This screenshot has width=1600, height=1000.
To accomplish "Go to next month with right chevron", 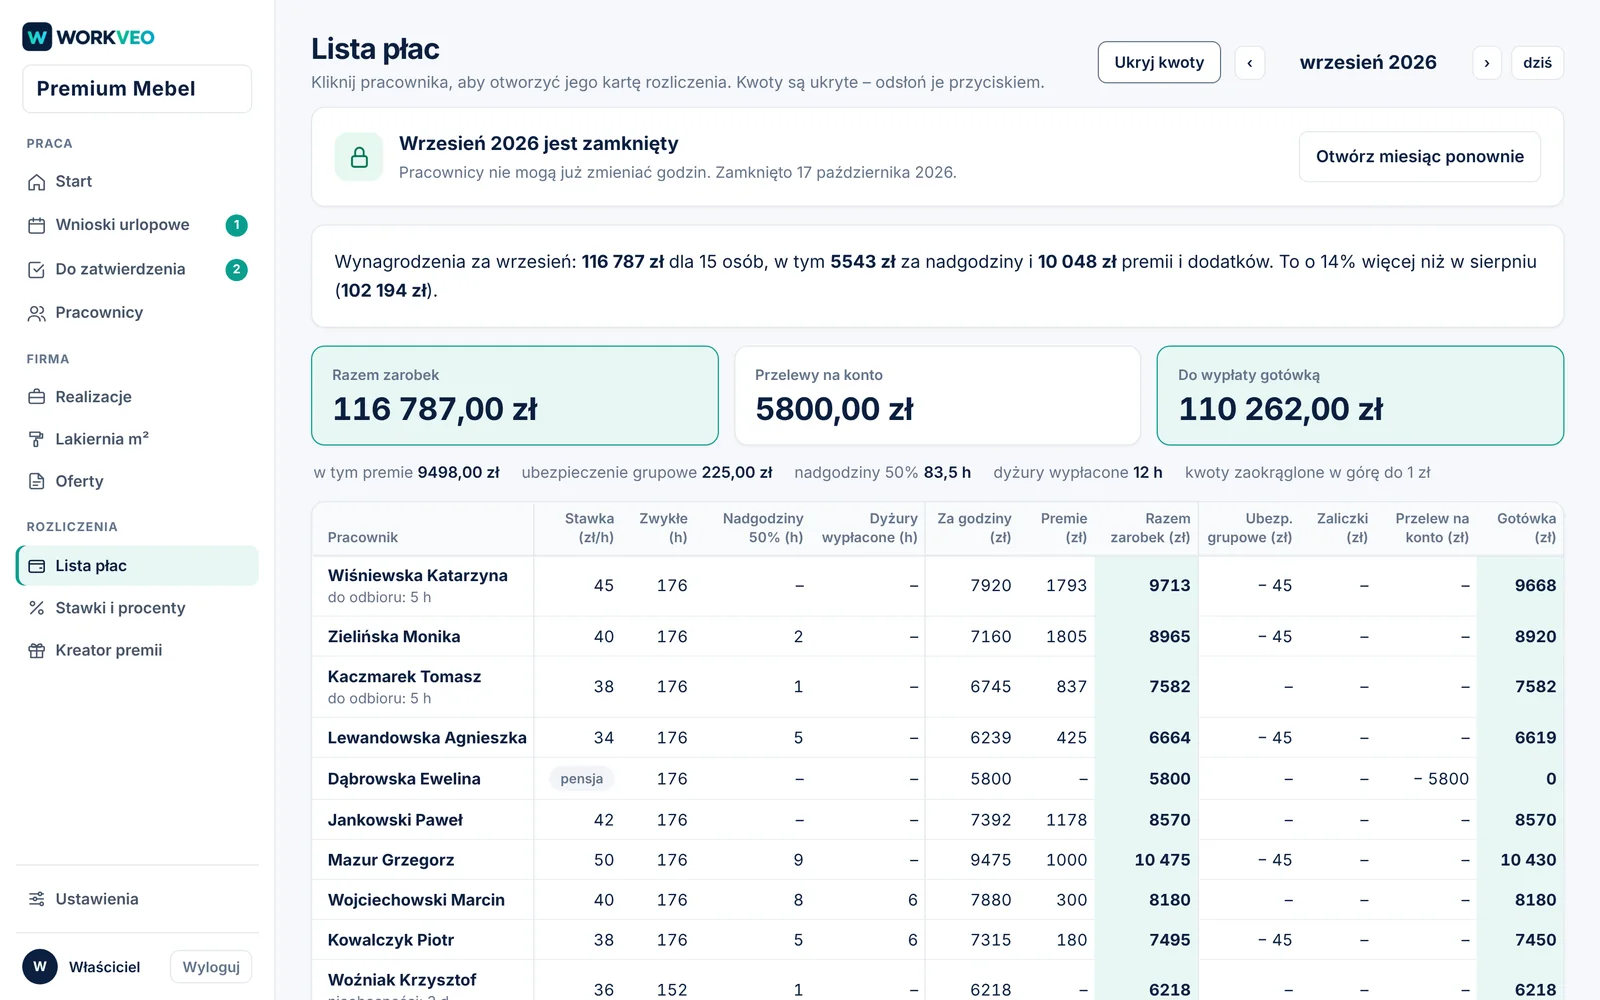I will (x=1487, y=63).
